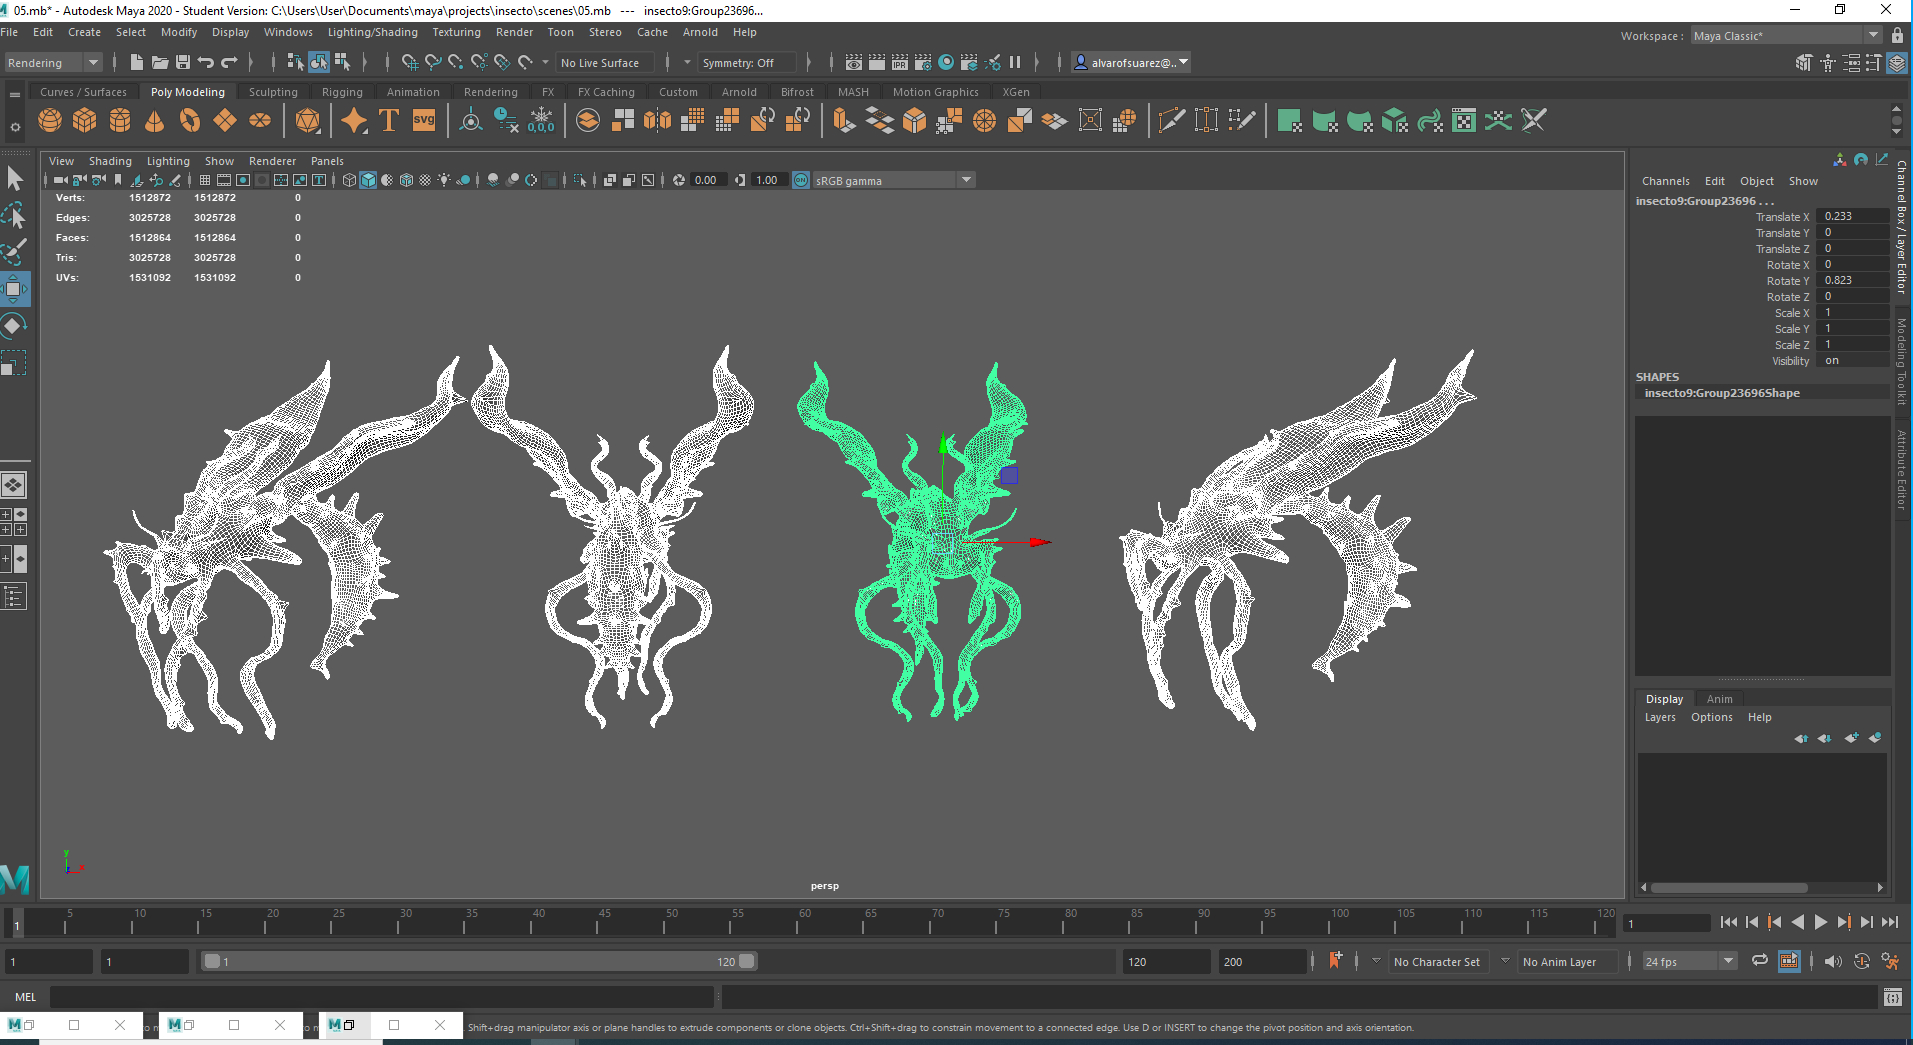
Task: Click the MEL command line field
Action: (380, 996)
